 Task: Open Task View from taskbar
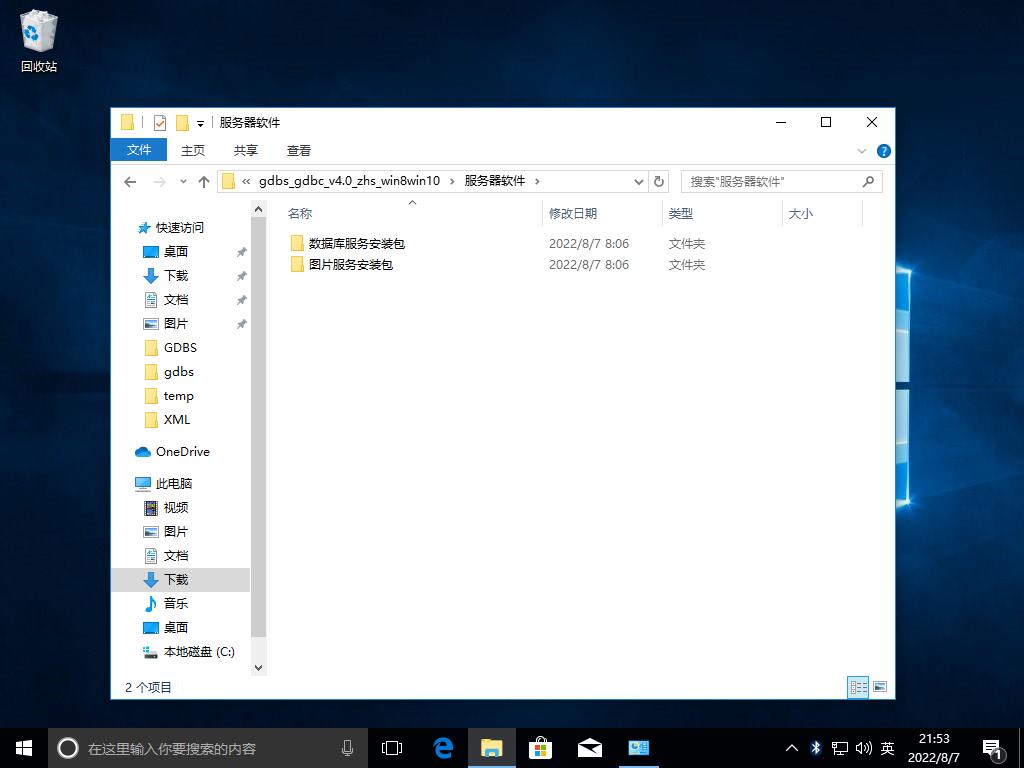pos(392,747)
